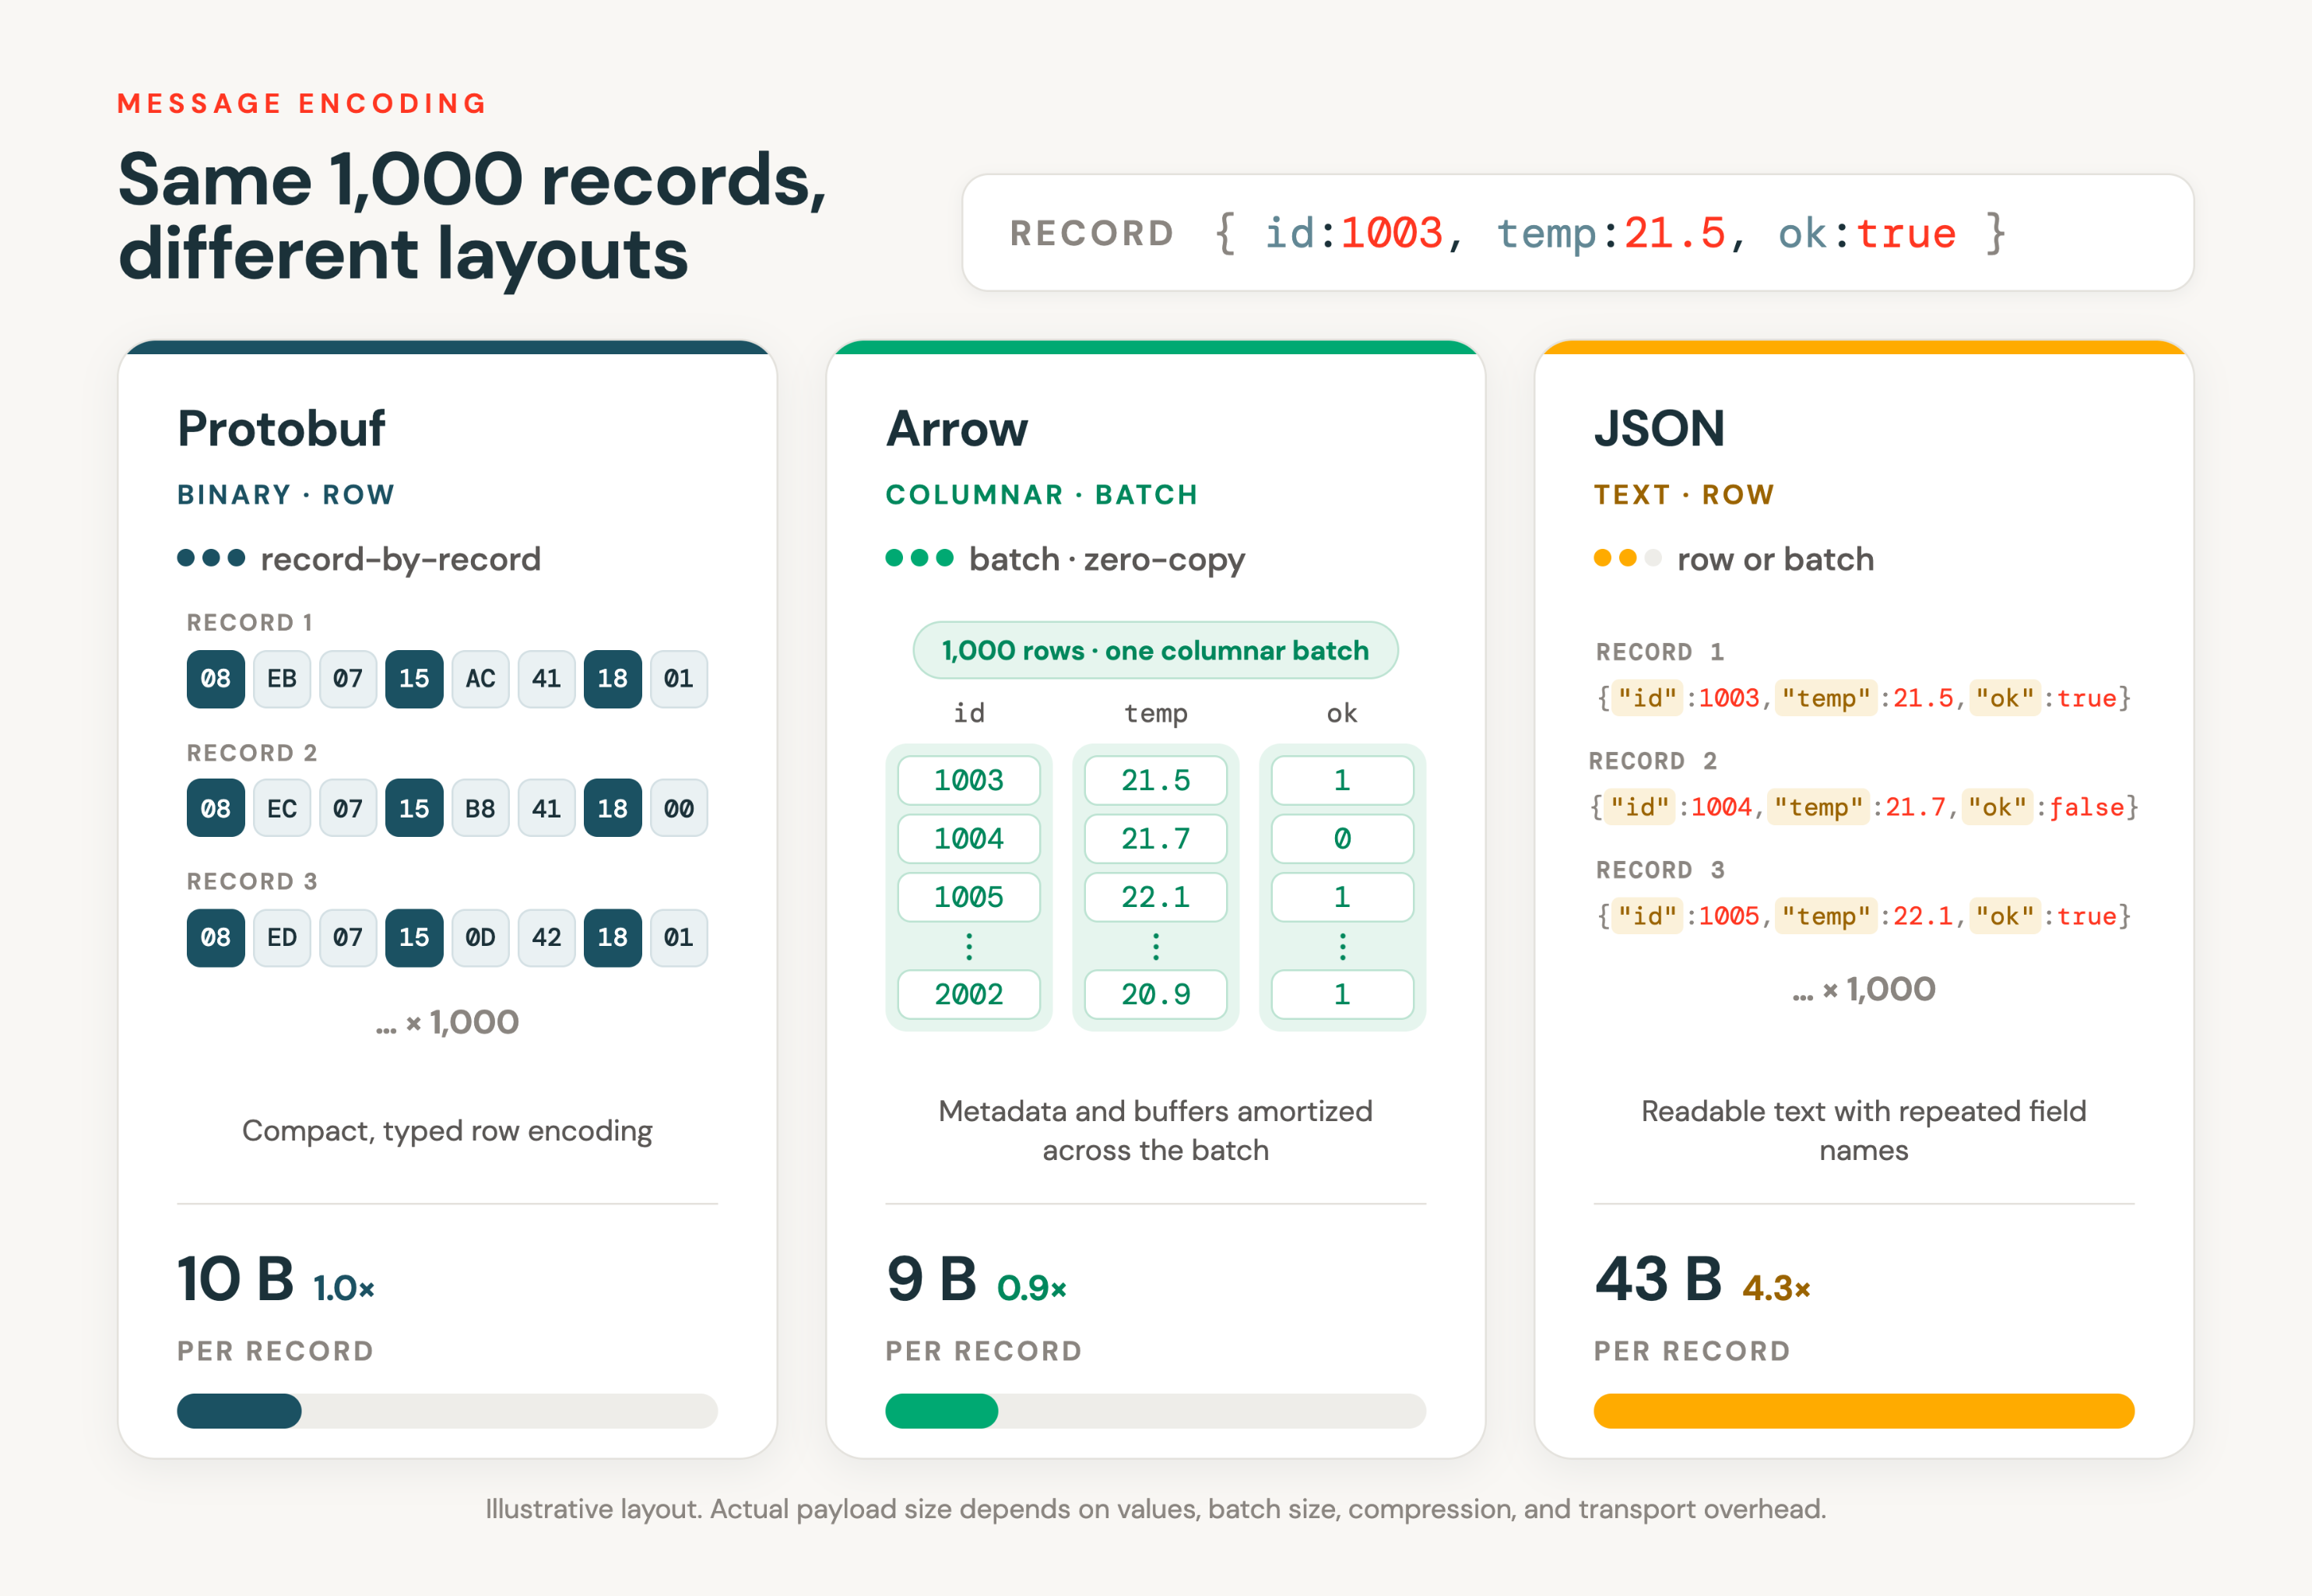Click the 'Protobuf' card heading
This screenshot has height=1596, width=2312.
[x=281, y=429]
